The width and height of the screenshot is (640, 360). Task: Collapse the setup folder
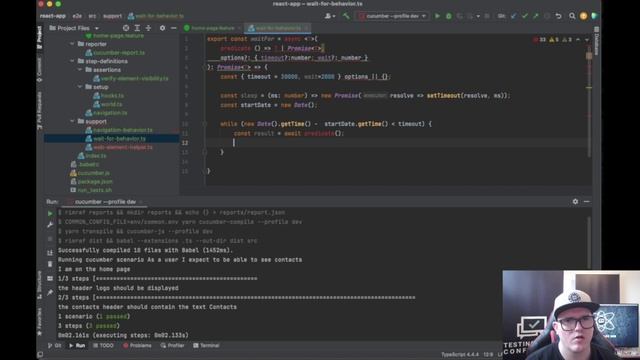click(x=80, y=87)
